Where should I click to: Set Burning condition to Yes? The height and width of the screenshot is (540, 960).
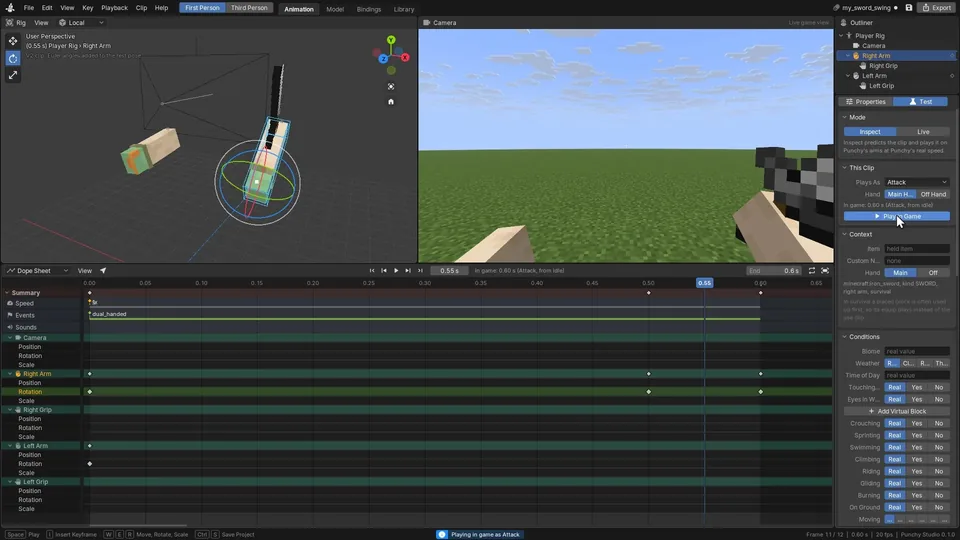point(917,495)
